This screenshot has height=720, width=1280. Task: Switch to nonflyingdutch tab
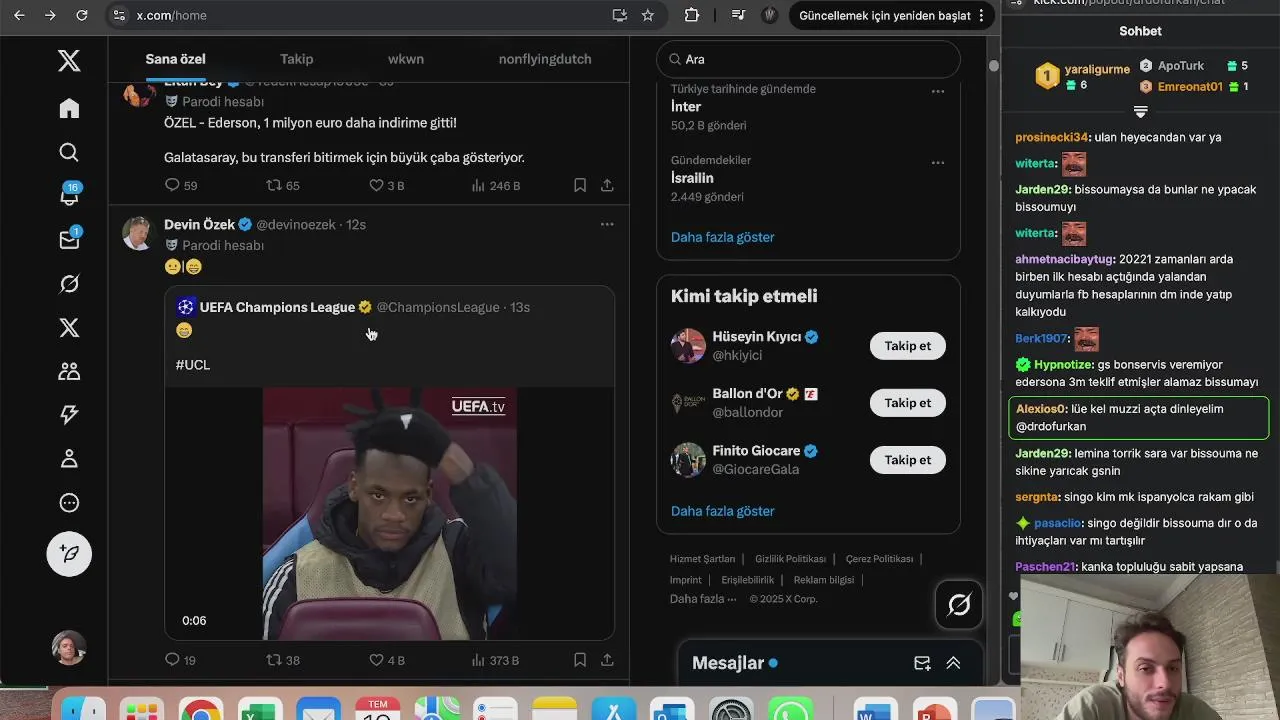[545, 59]
